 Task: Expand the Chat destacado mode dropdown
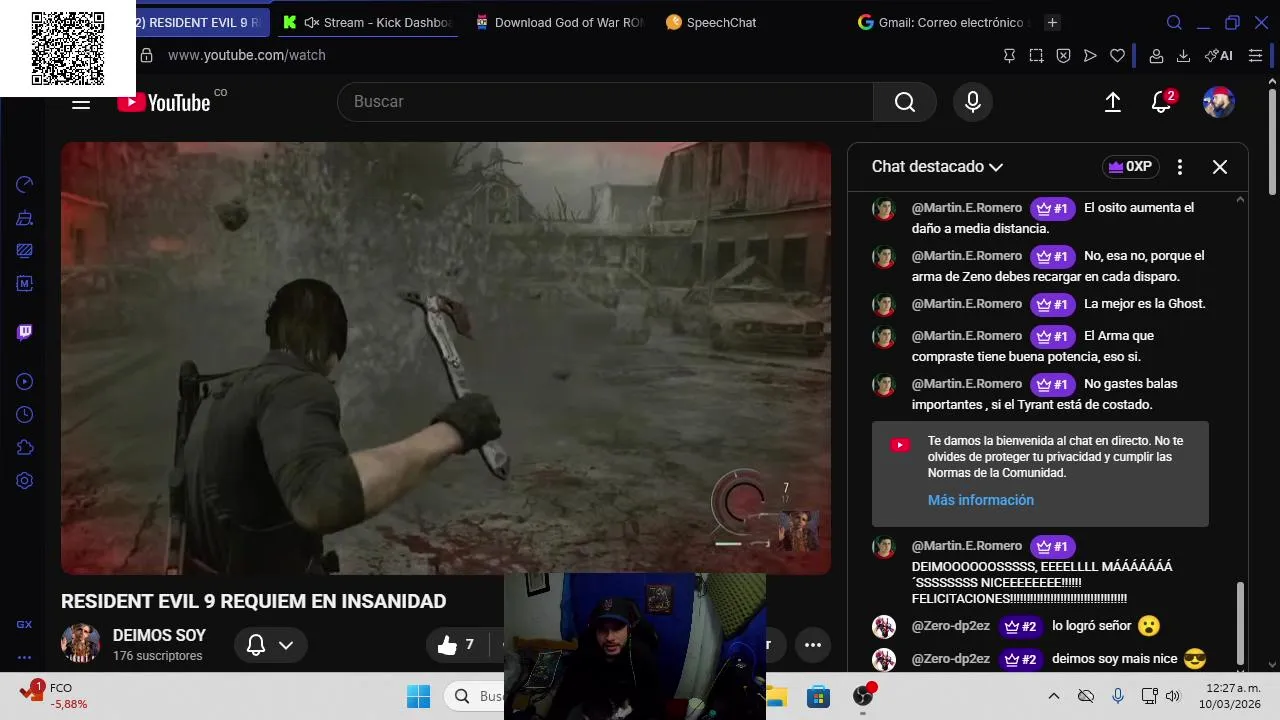[937, 167]
